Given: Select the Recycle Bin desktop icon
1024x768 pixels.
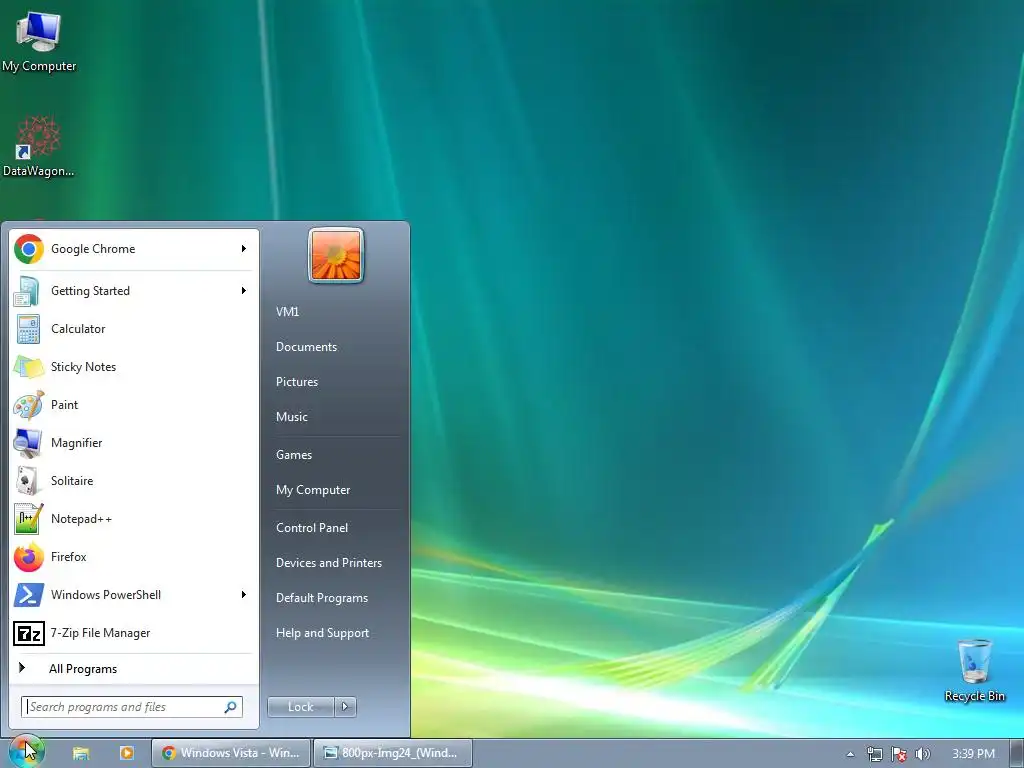Looking at the screenshot, I should pos(974,671).
